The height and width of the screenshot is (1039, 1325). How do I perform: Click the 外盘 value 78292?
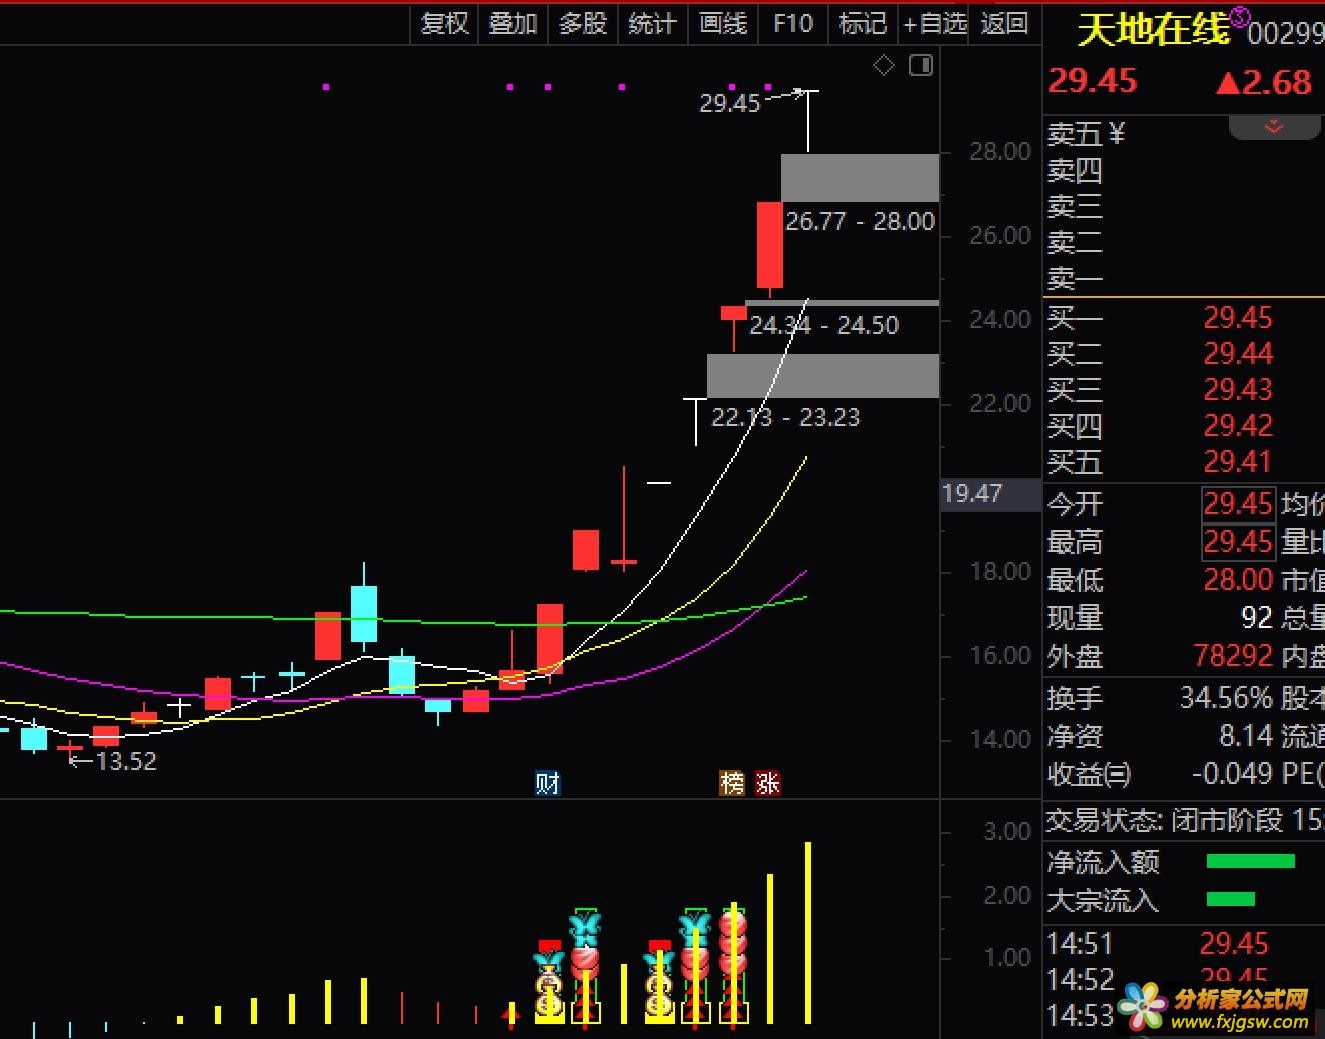(x=1233, y=656)
